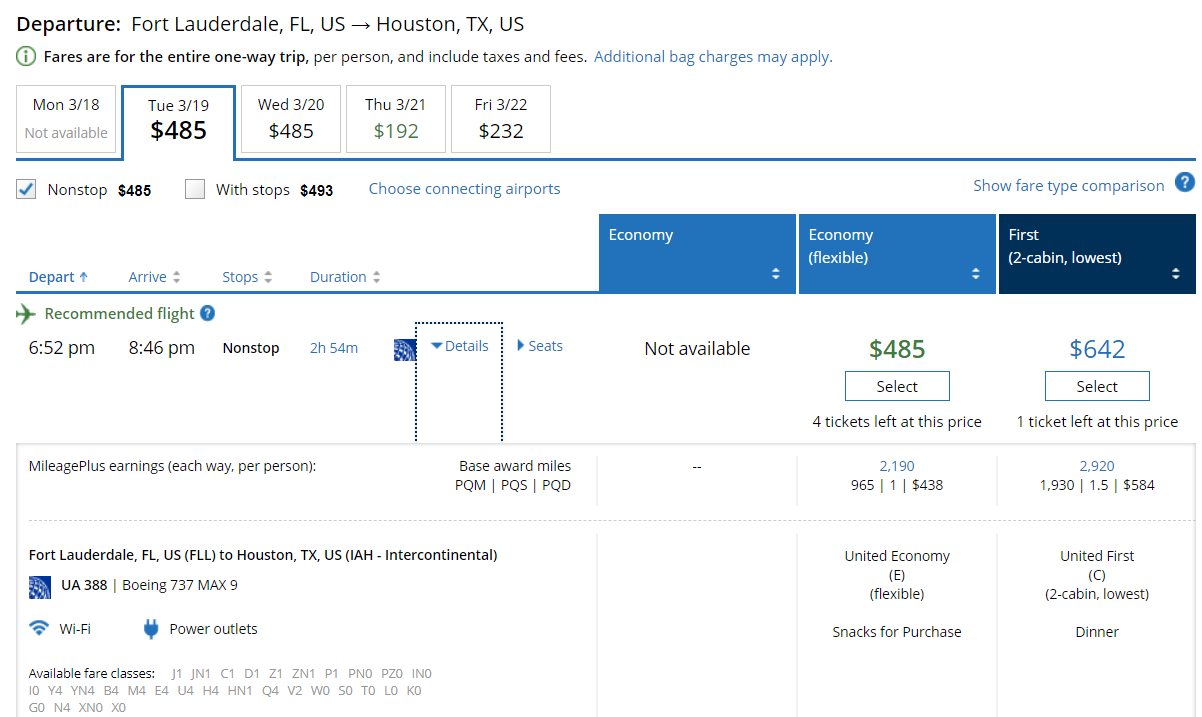Viewport: 1202px width, 717px height.
Task: Switch to the Wed 3/20 date tab
Action: pos(291,119)
